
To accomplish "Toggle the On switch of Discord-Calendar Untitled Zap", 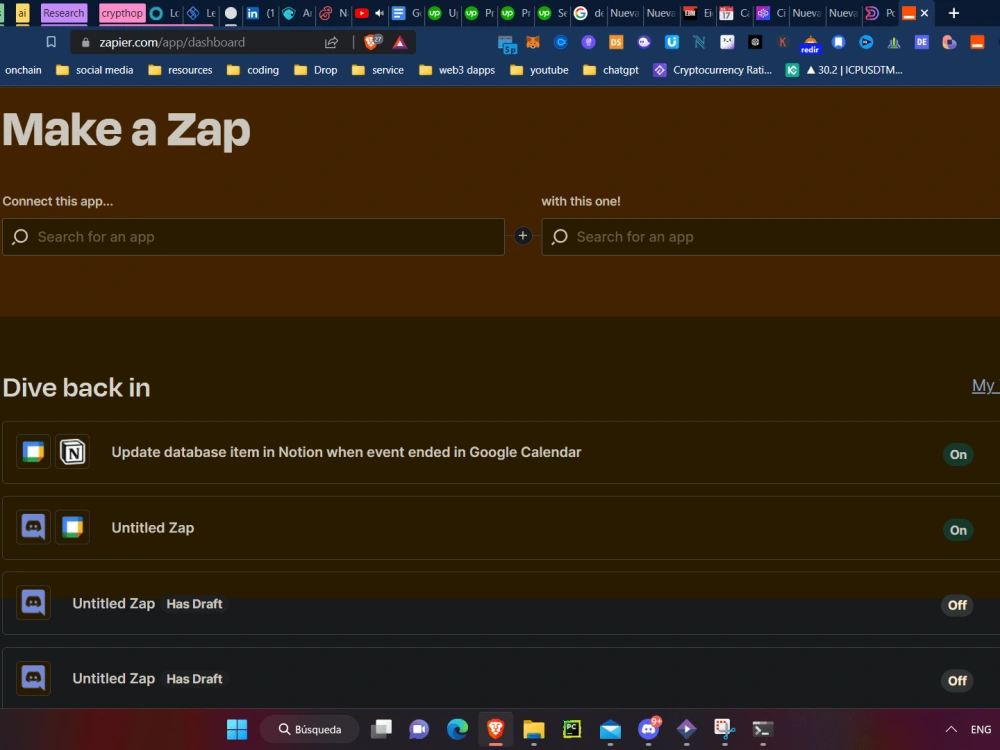I will (958, 530).
